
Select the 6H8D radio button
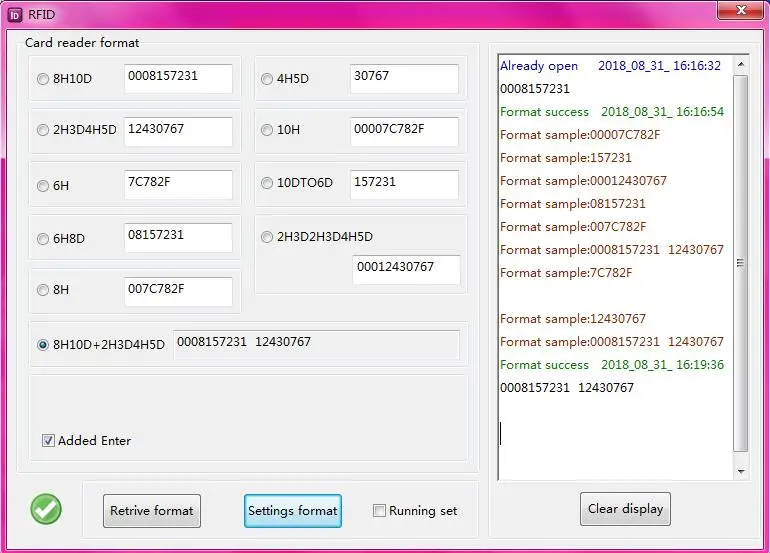tap(43, 239)
